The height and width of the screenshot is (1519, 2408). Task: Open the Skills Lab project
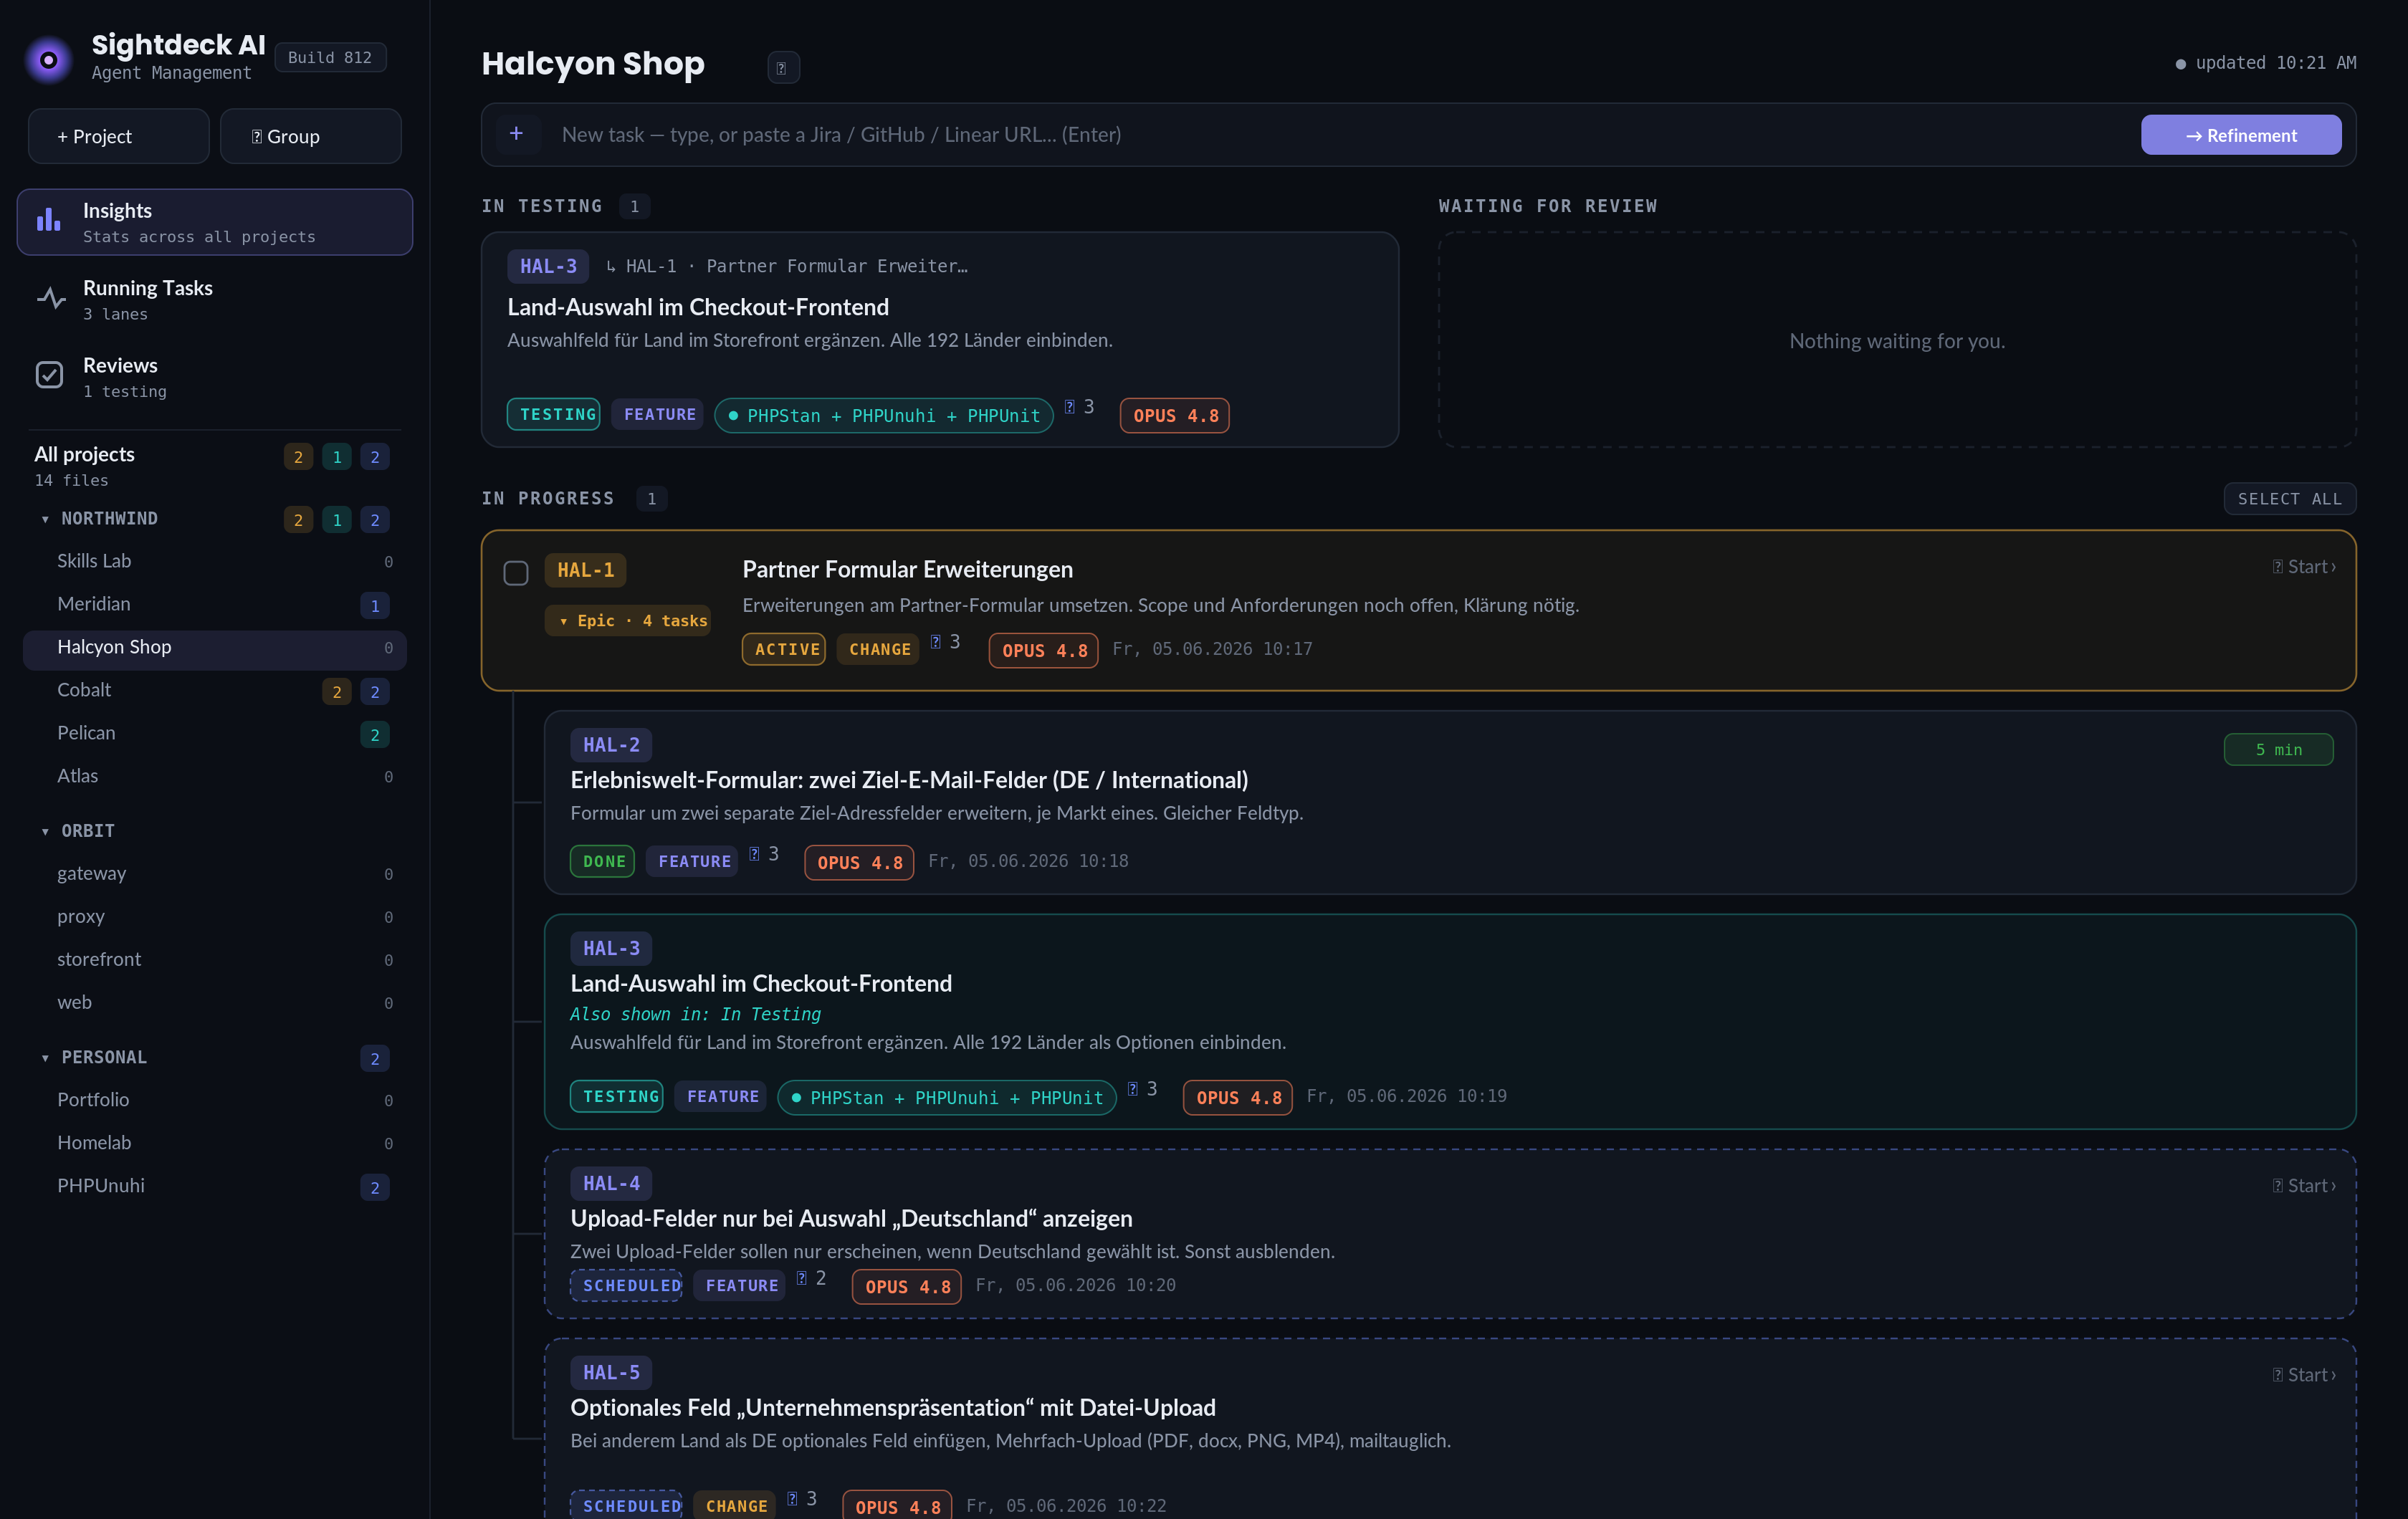tap(215, 561)
